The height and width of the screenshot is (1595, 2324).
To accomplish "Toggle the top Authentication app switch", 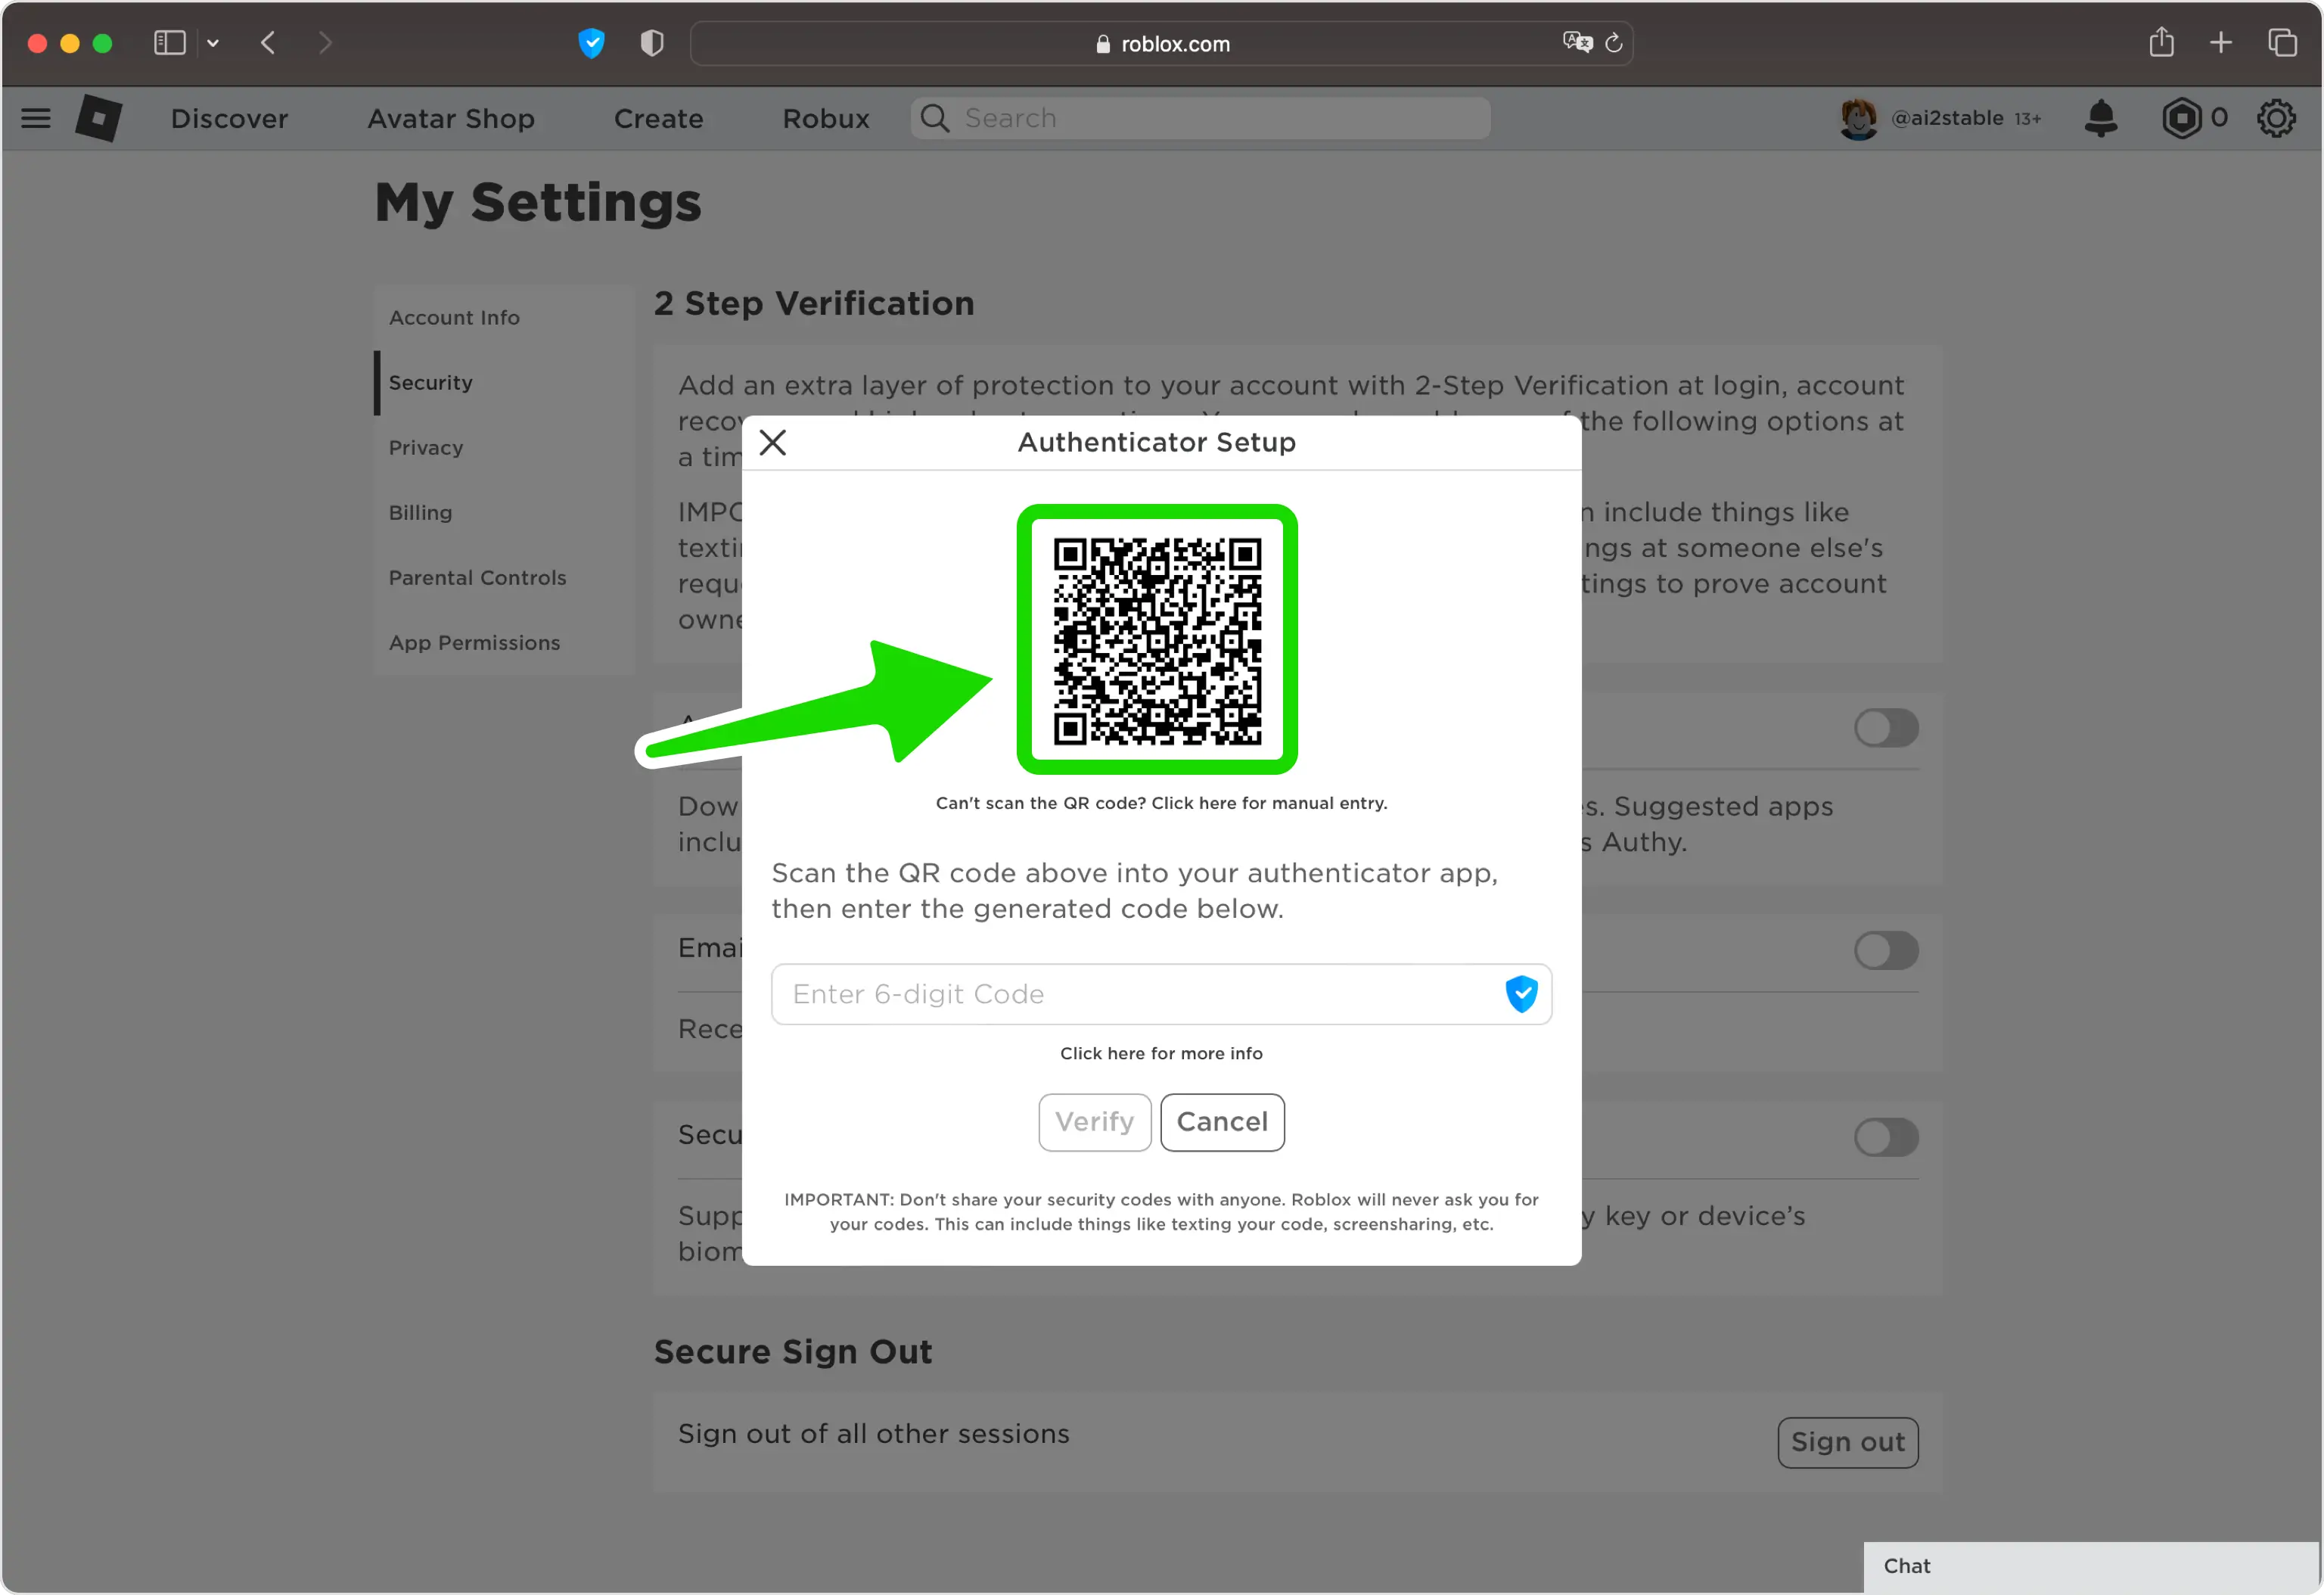I will (1886, 726).
